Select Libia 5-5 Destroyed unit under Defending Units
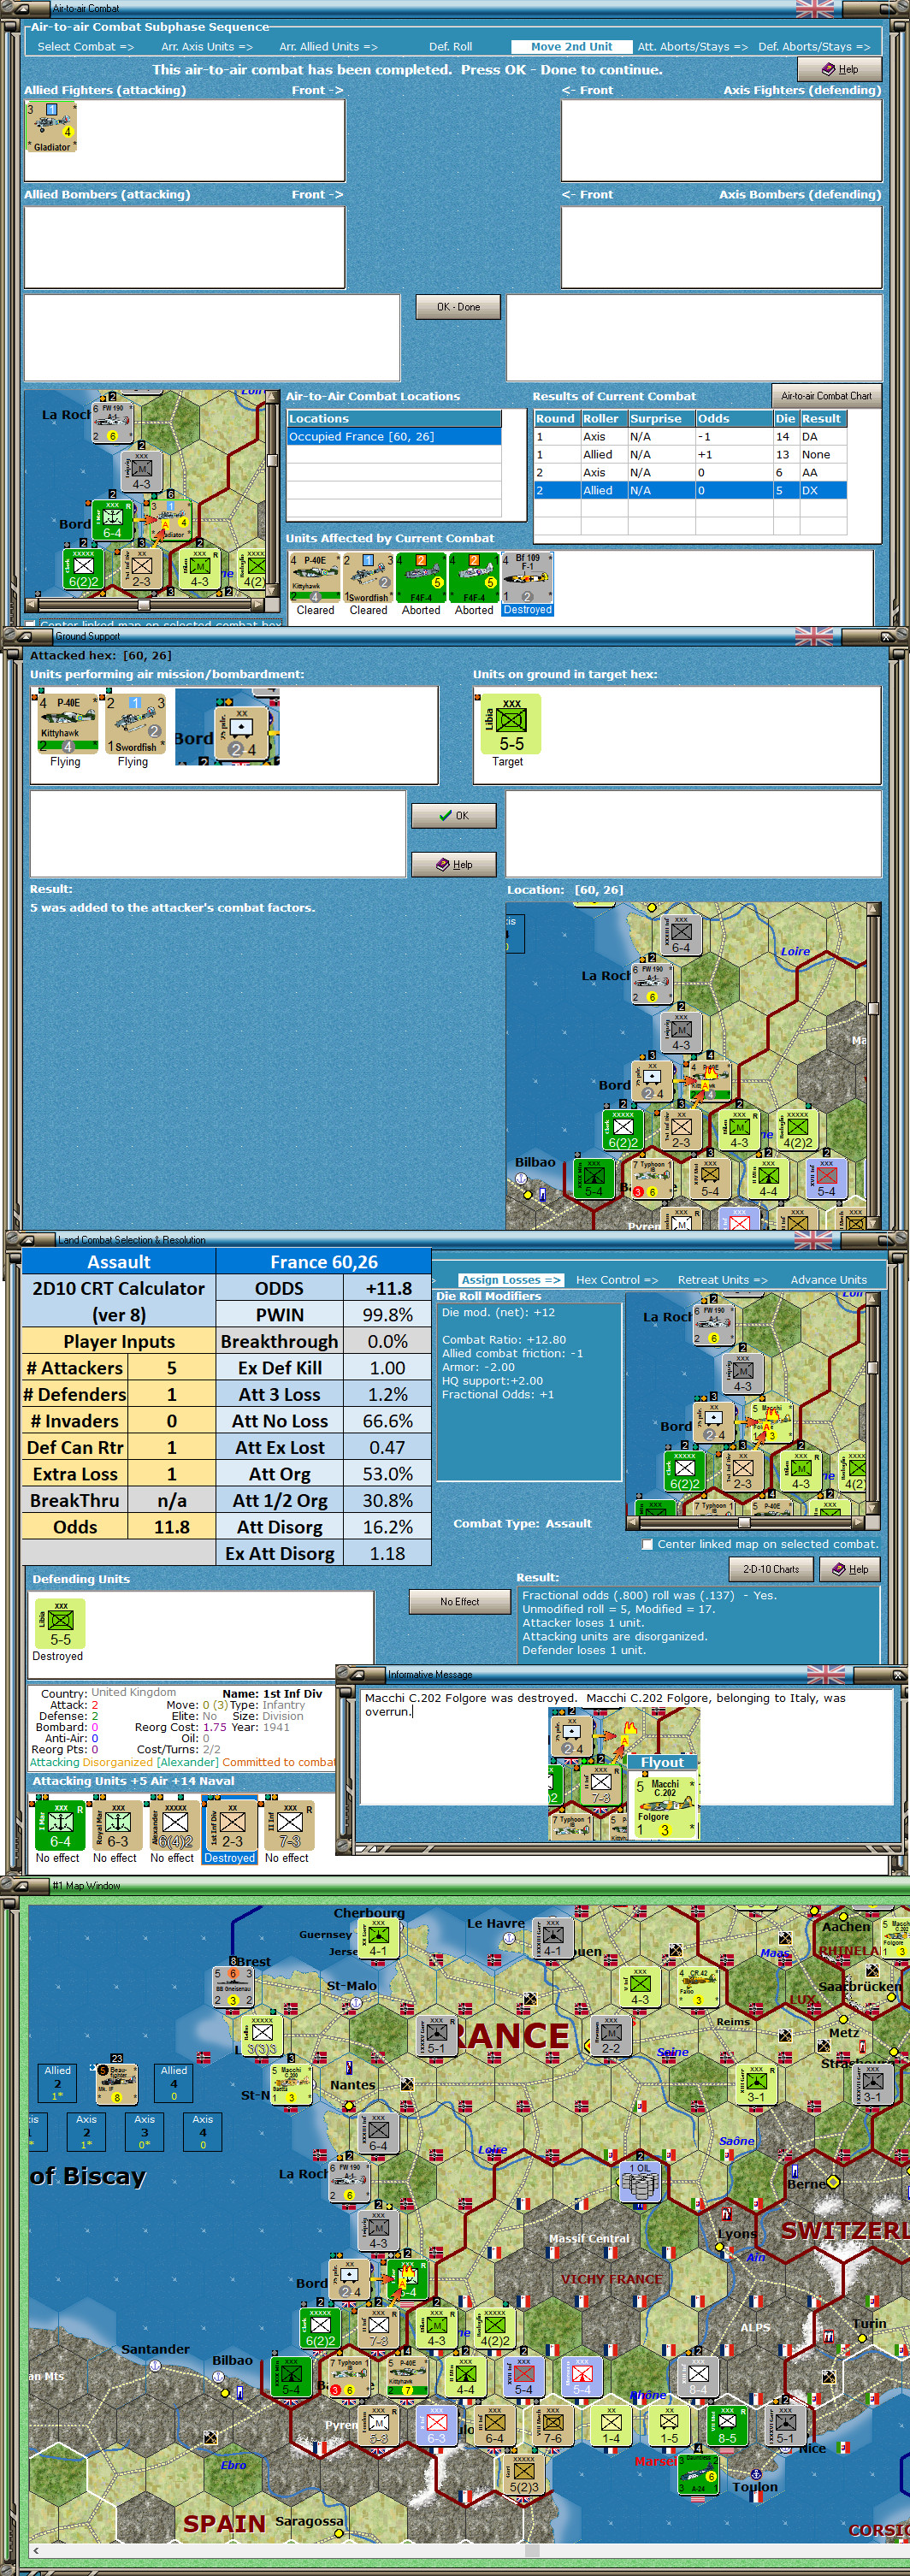910x2576 pixels. [x=60, y=1623]
